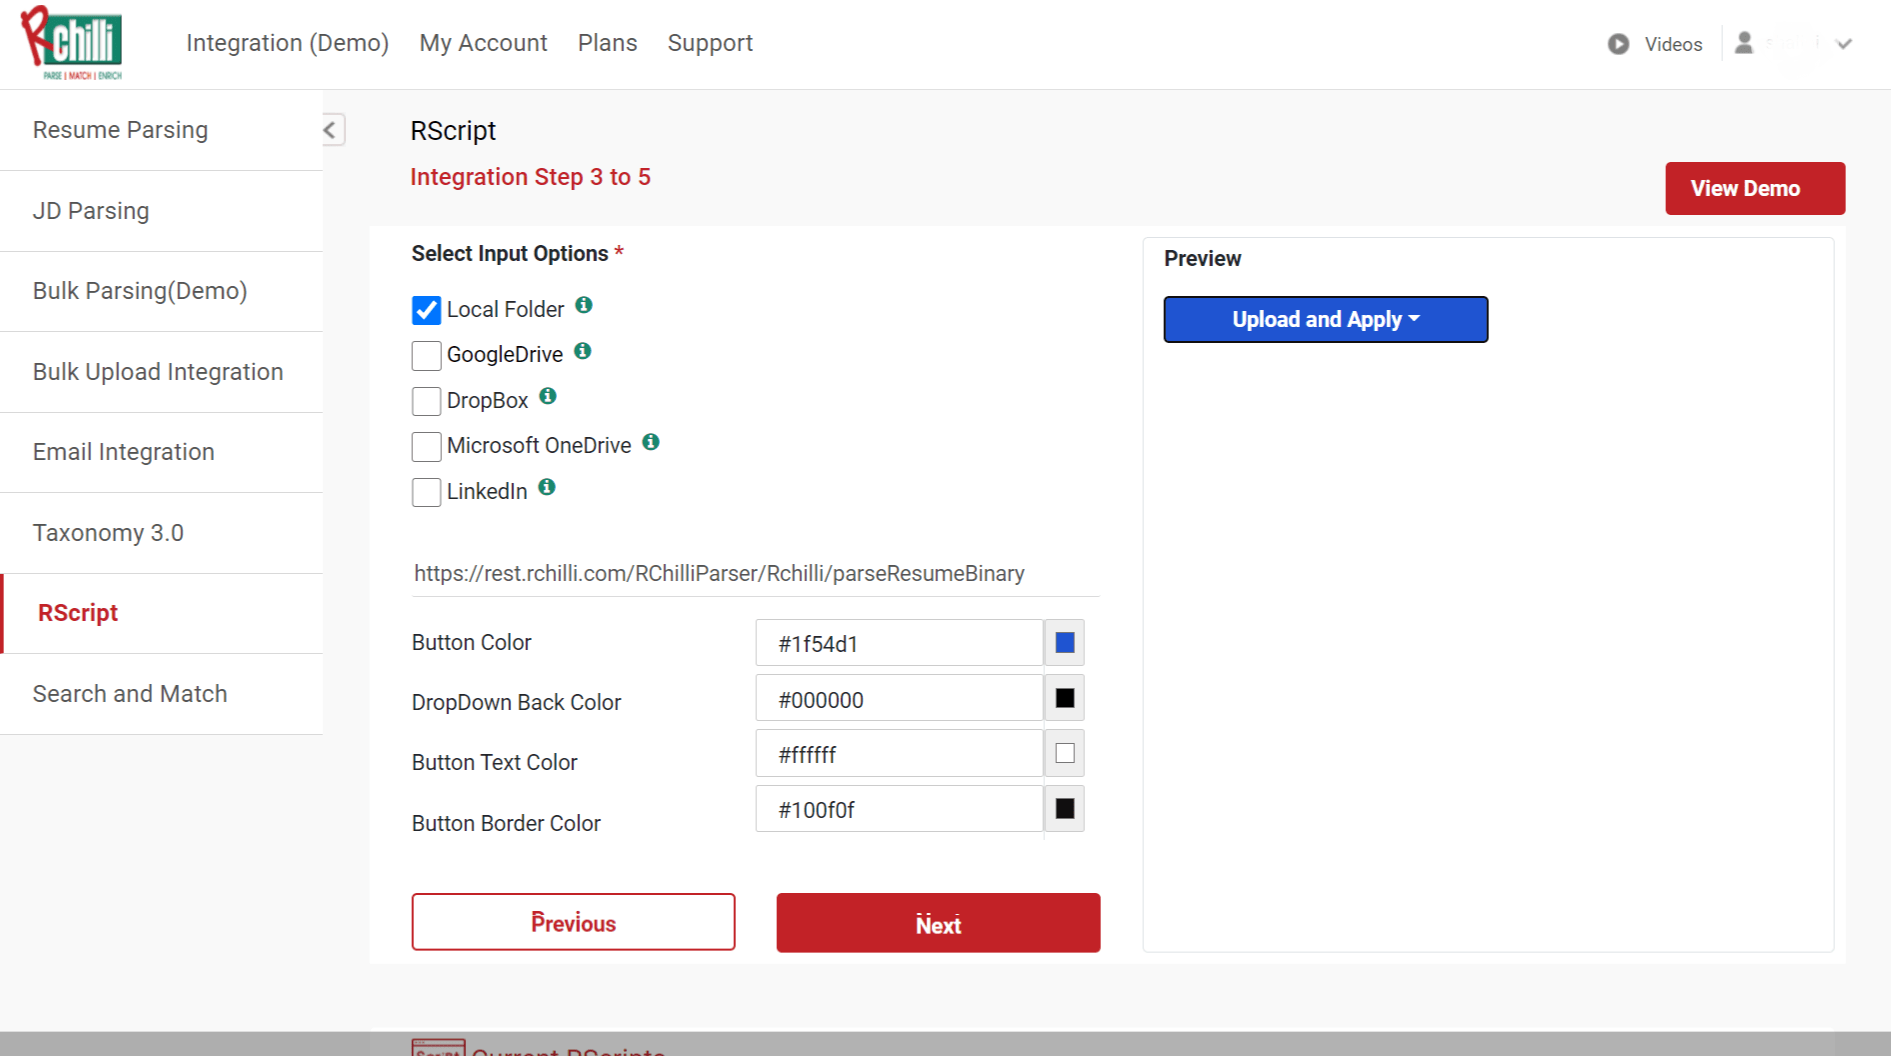Open Support menu
This screenshot has height=1056, width=1891.
click(x=710, y=43)
